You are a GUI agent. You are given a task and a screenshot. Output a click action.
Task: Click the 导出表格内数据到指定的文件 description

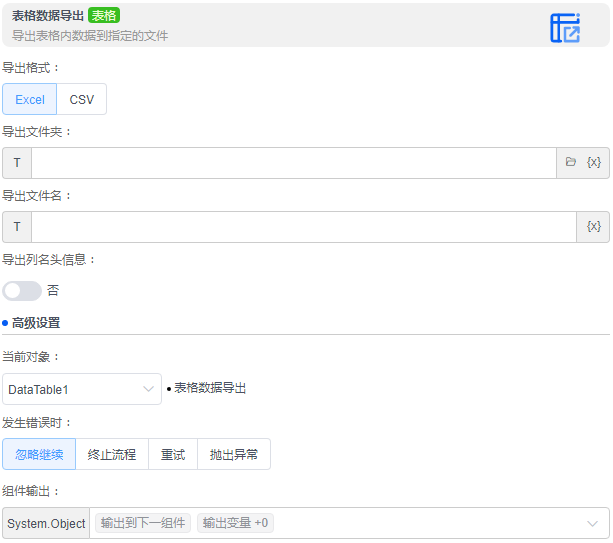tap(90, 36)
